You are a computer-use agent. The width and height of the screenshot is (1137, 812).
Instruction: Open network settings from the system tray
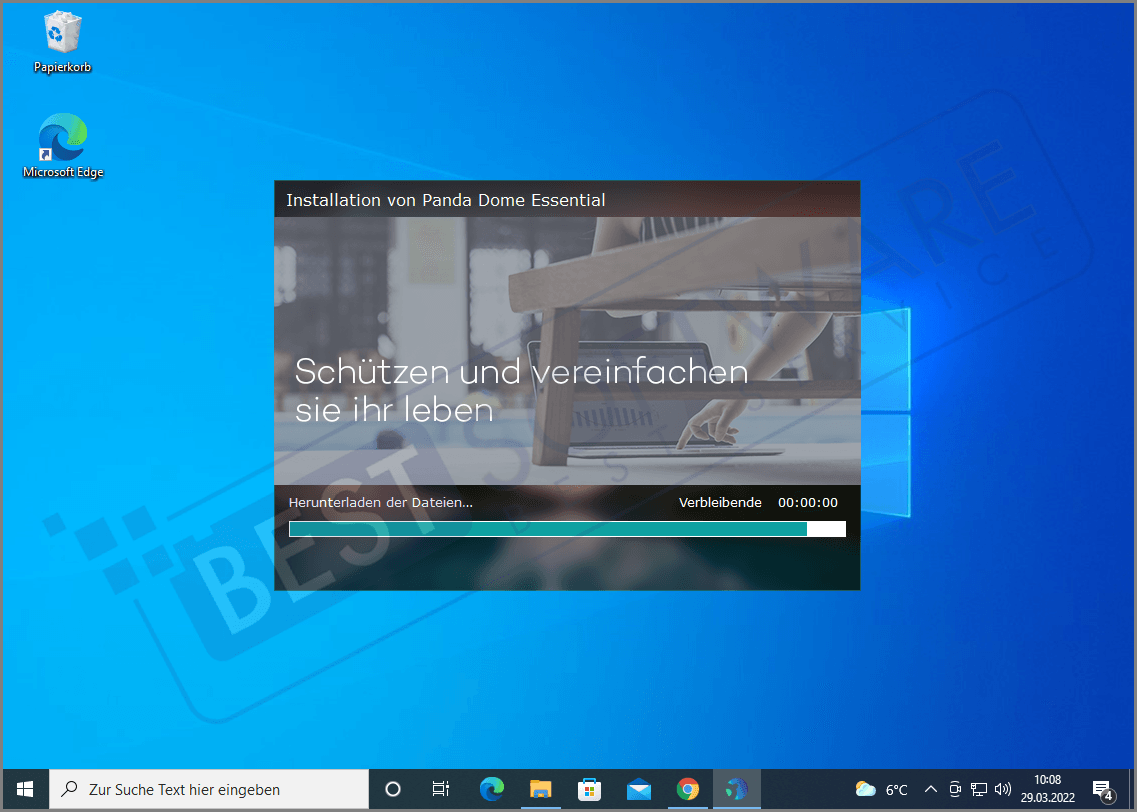[x=979, y=790]
